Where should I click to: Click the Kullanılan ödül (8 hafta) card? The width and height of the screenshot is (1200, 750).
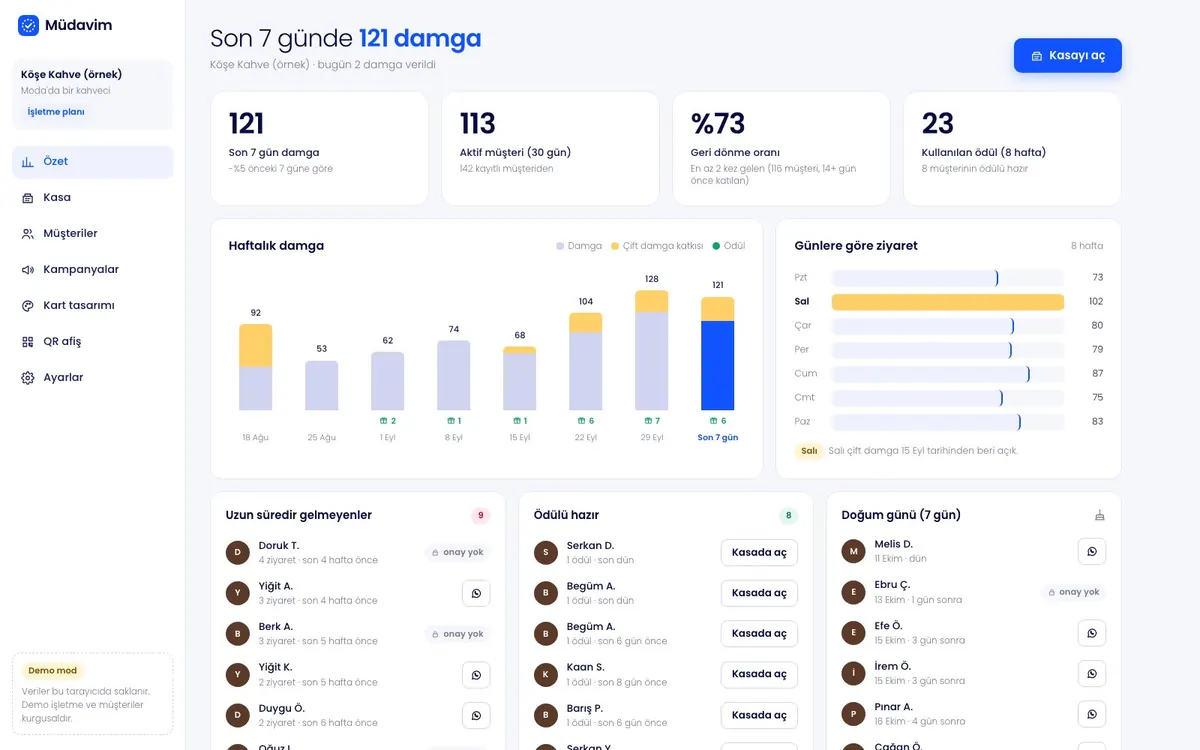coord(1012,149)
